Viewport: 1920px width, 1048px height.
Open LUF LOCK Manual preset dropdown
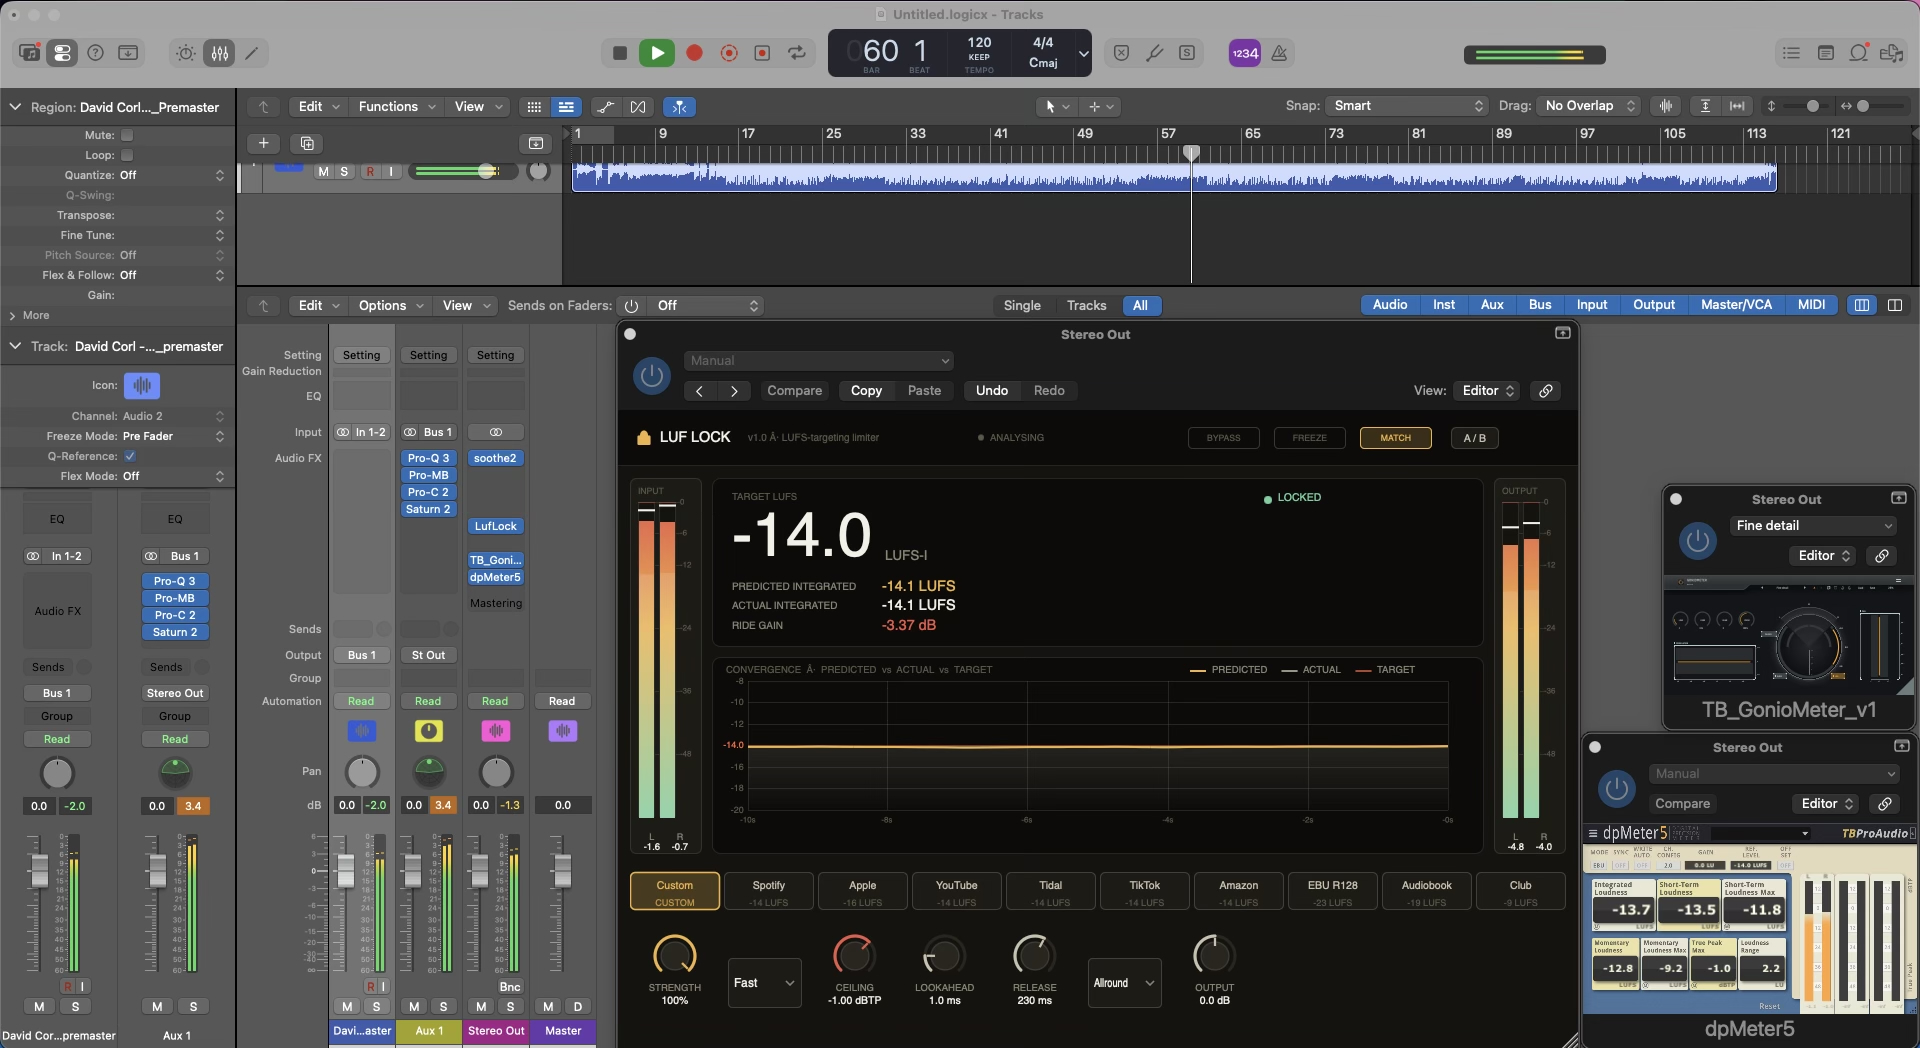pyautogui.click(x=818, y=361)
